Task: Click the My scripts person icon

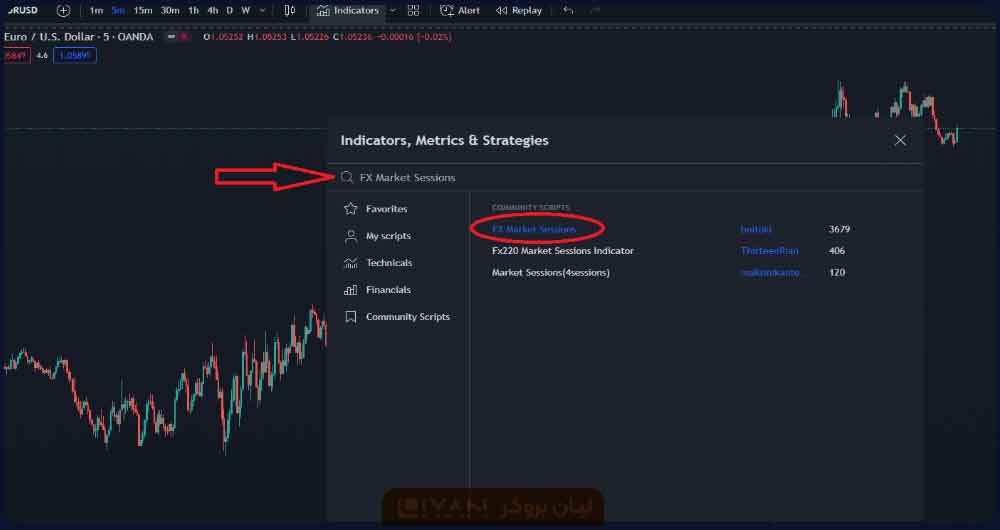Action: click(350, 236)
